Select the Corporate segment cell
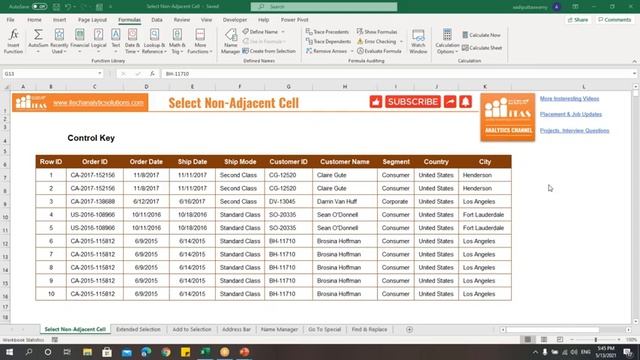 pyautogui.click(x=396, y=202)
